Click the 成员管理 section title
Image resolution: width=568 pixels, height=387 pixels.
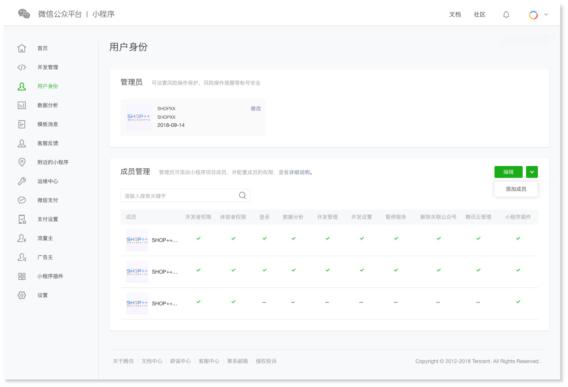point(135,171)
